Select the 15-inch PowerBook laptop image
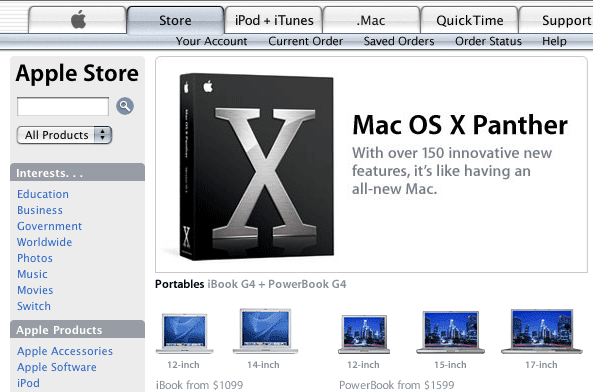Image resolution: width=593 pixels, height=392 pixels. point(450,332)
